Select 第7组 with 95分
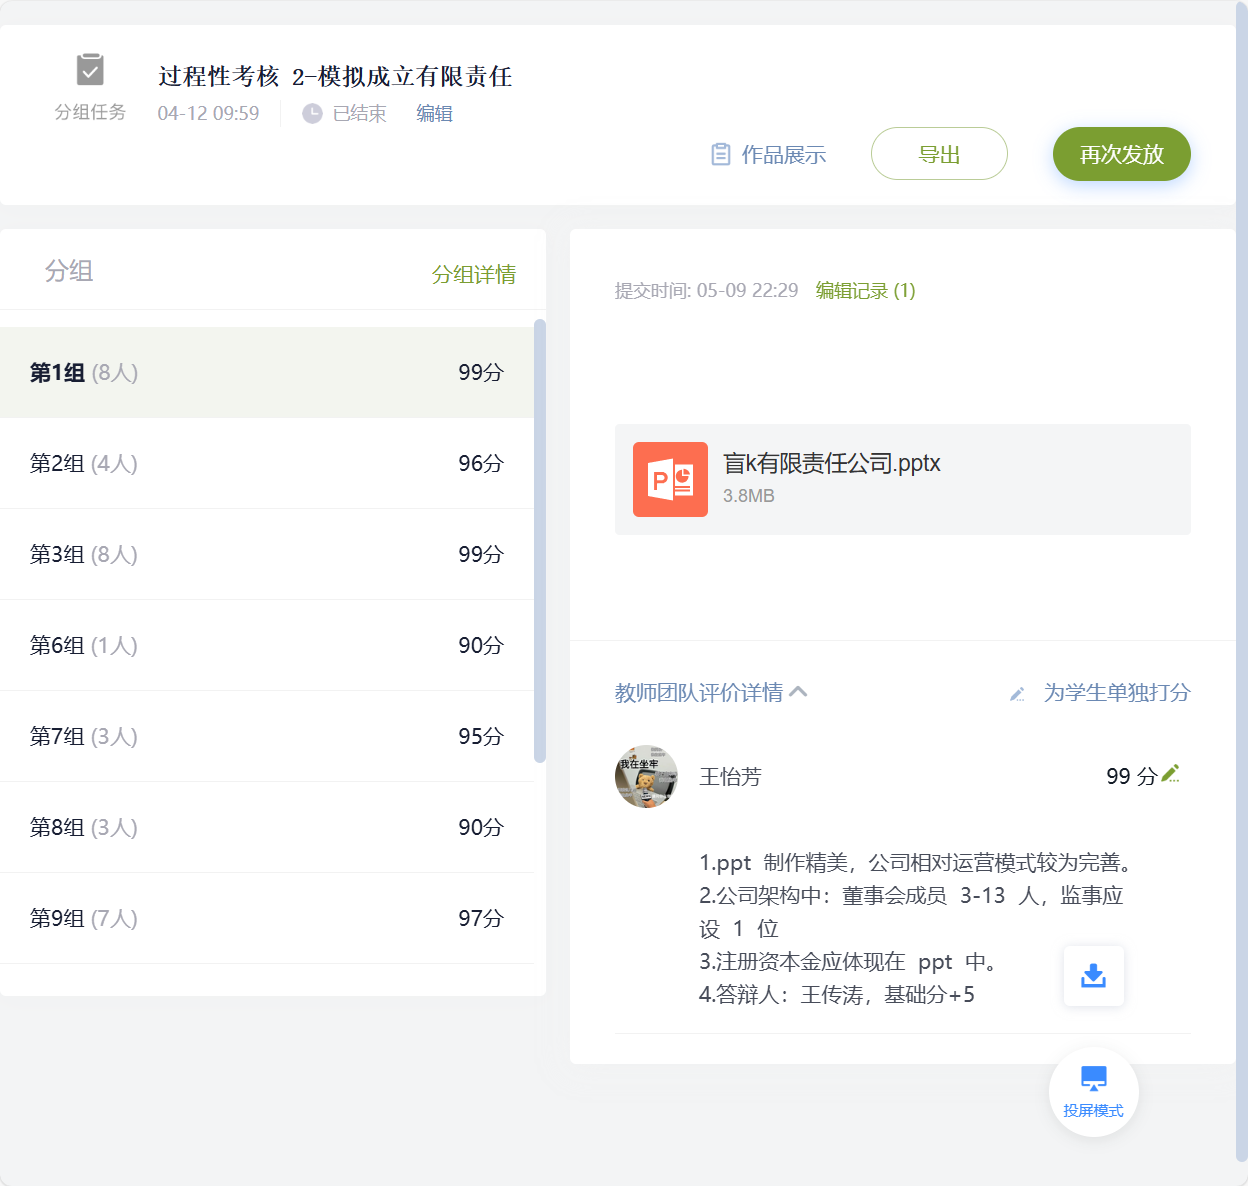 (266, 736)
